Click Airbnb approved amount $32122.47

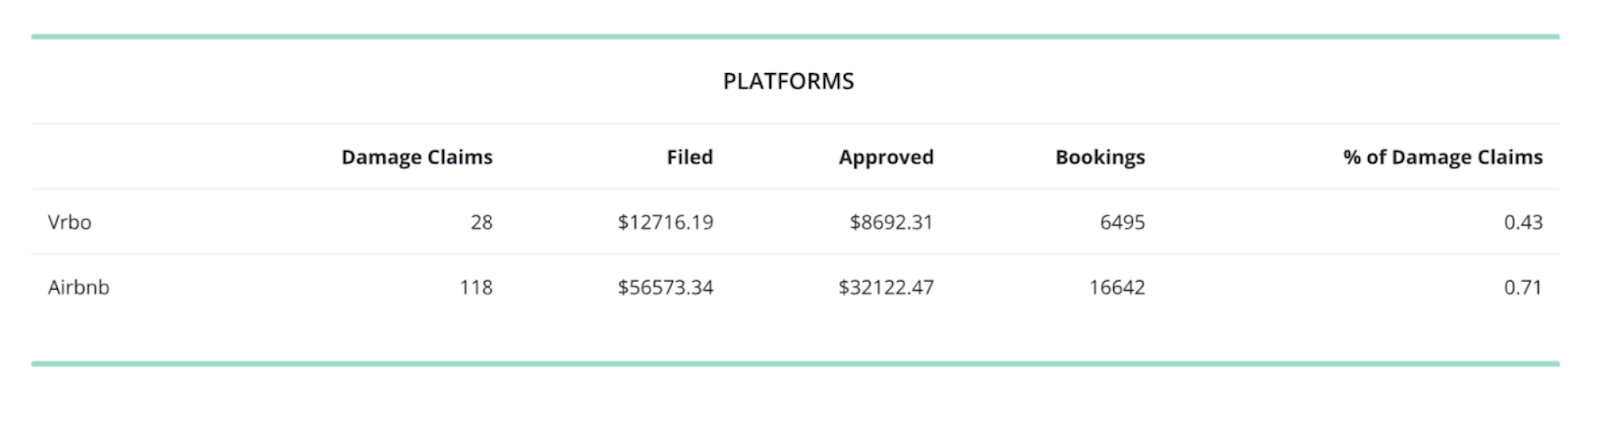(885, 287)
